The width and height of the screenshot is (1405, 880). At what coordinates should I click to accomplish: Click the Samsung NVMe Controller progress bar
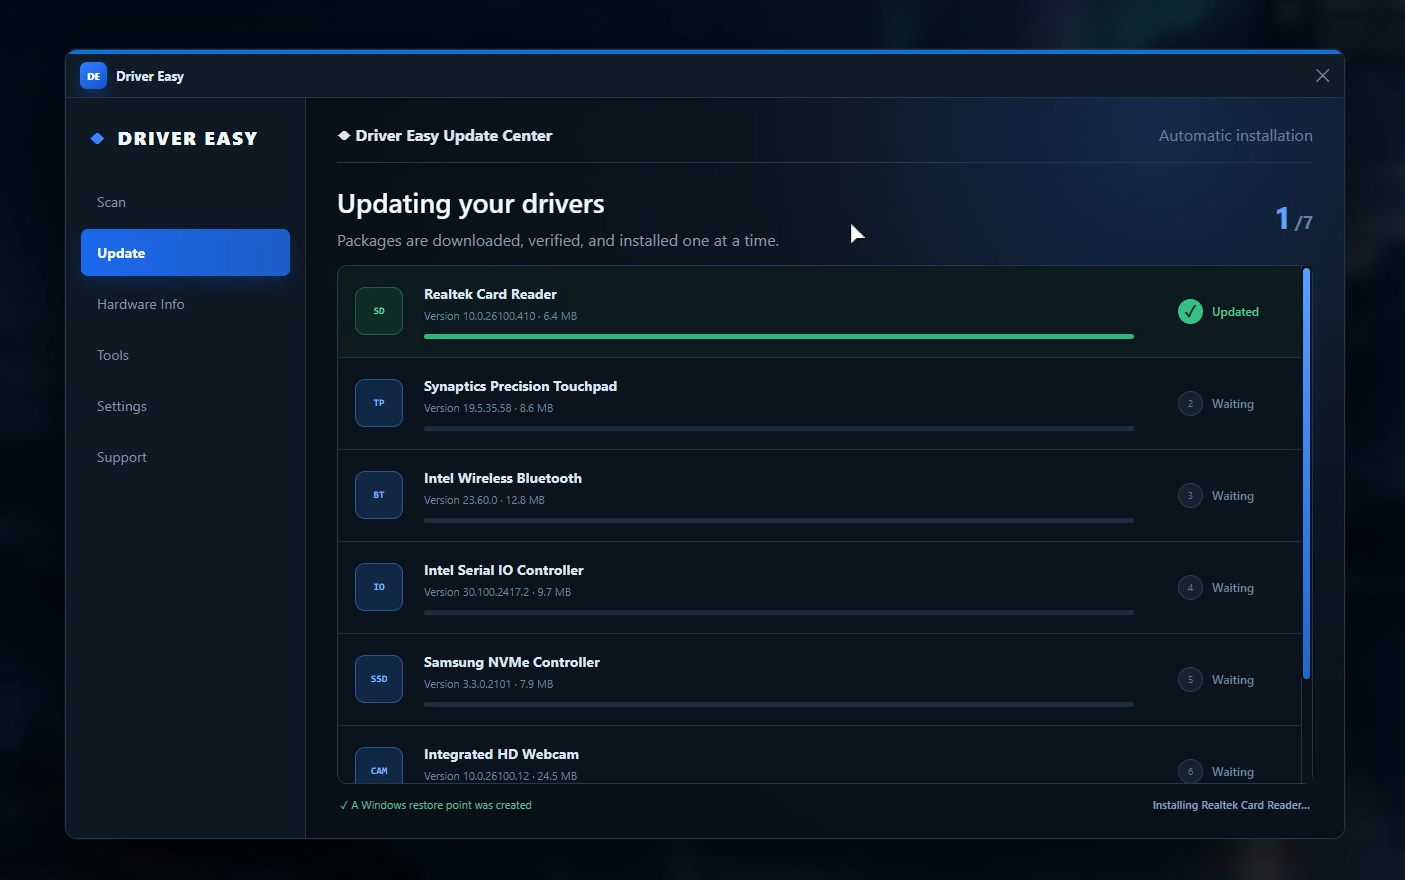[779, 705]
